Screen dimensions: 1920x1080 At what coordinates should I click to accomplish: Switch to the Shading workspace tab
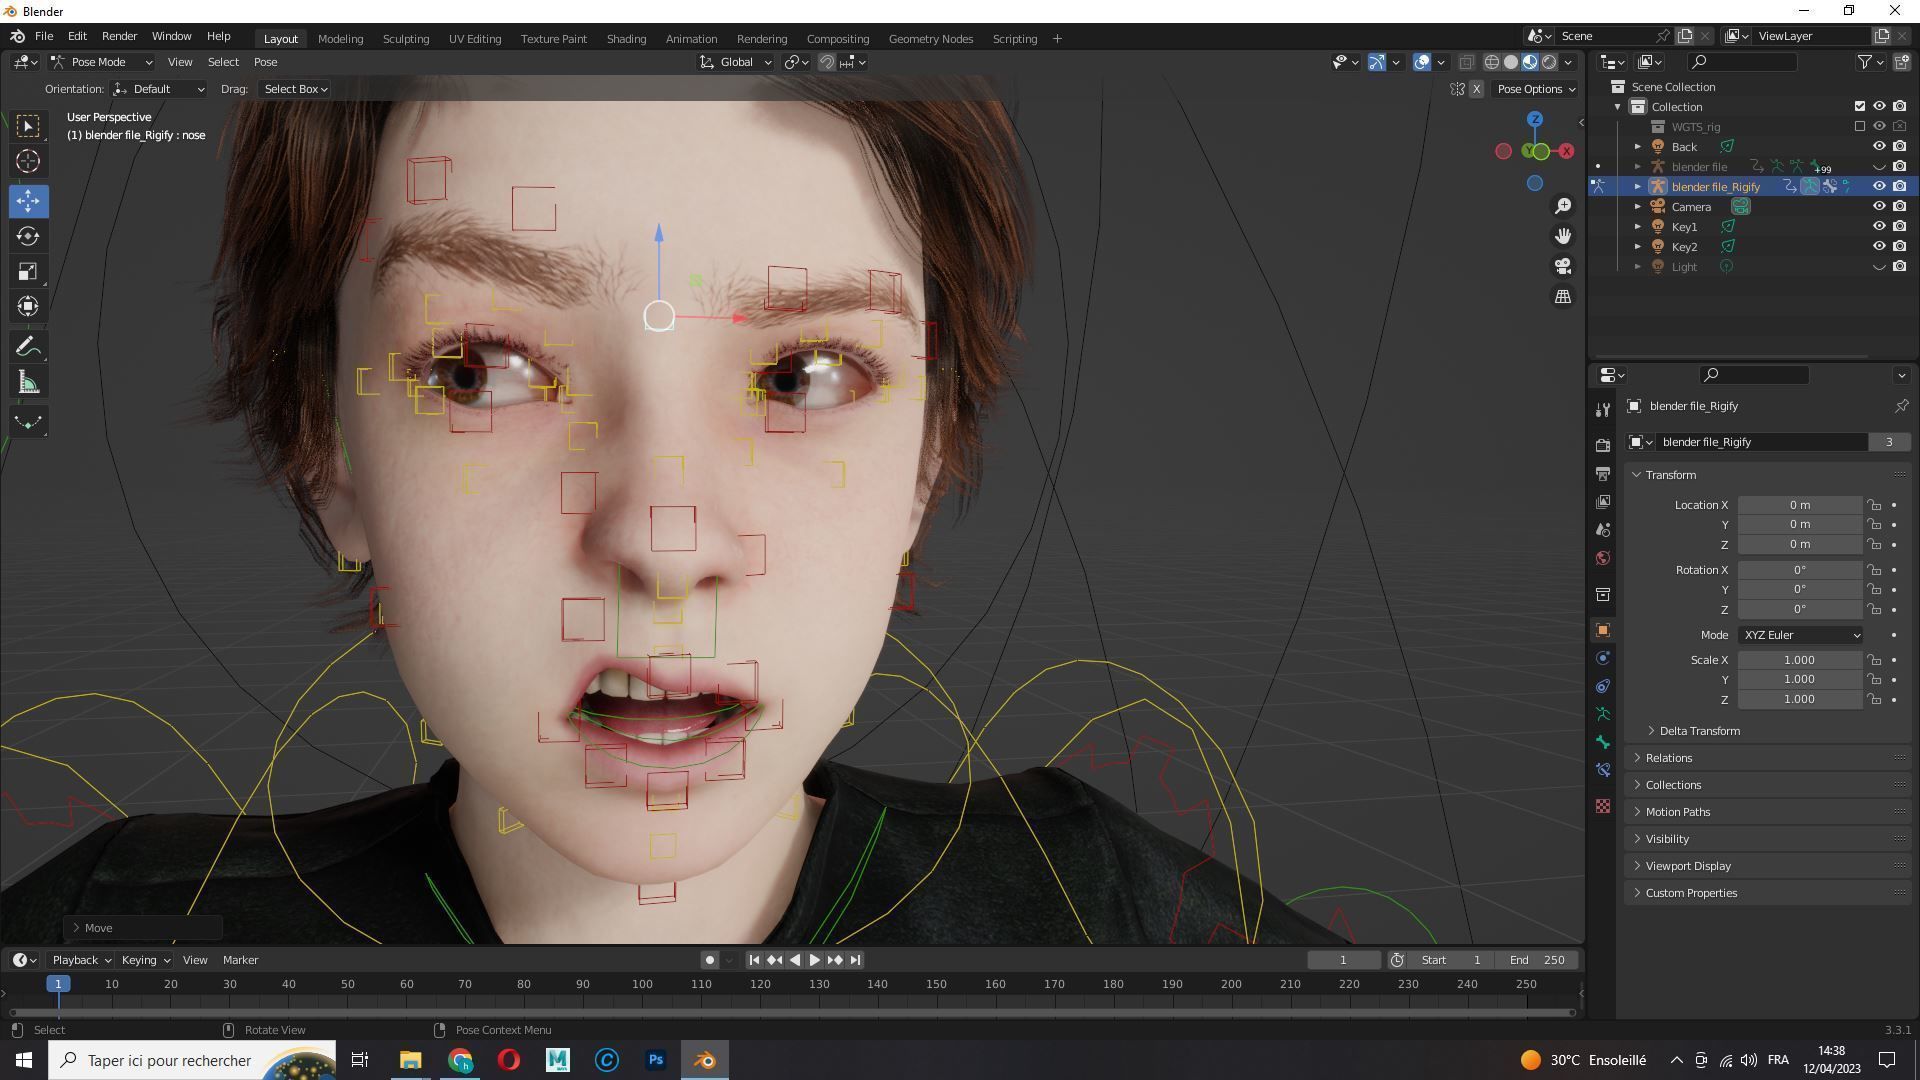tap(626, 38)
